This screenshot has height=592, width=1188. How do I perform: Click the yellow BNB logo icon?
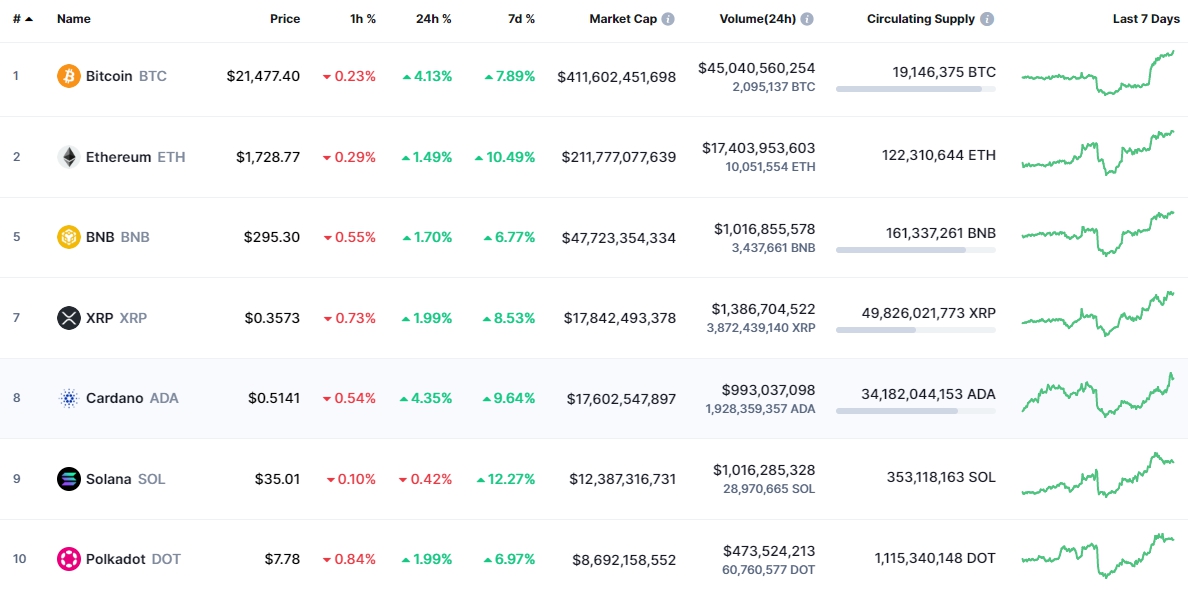(69, 237)
